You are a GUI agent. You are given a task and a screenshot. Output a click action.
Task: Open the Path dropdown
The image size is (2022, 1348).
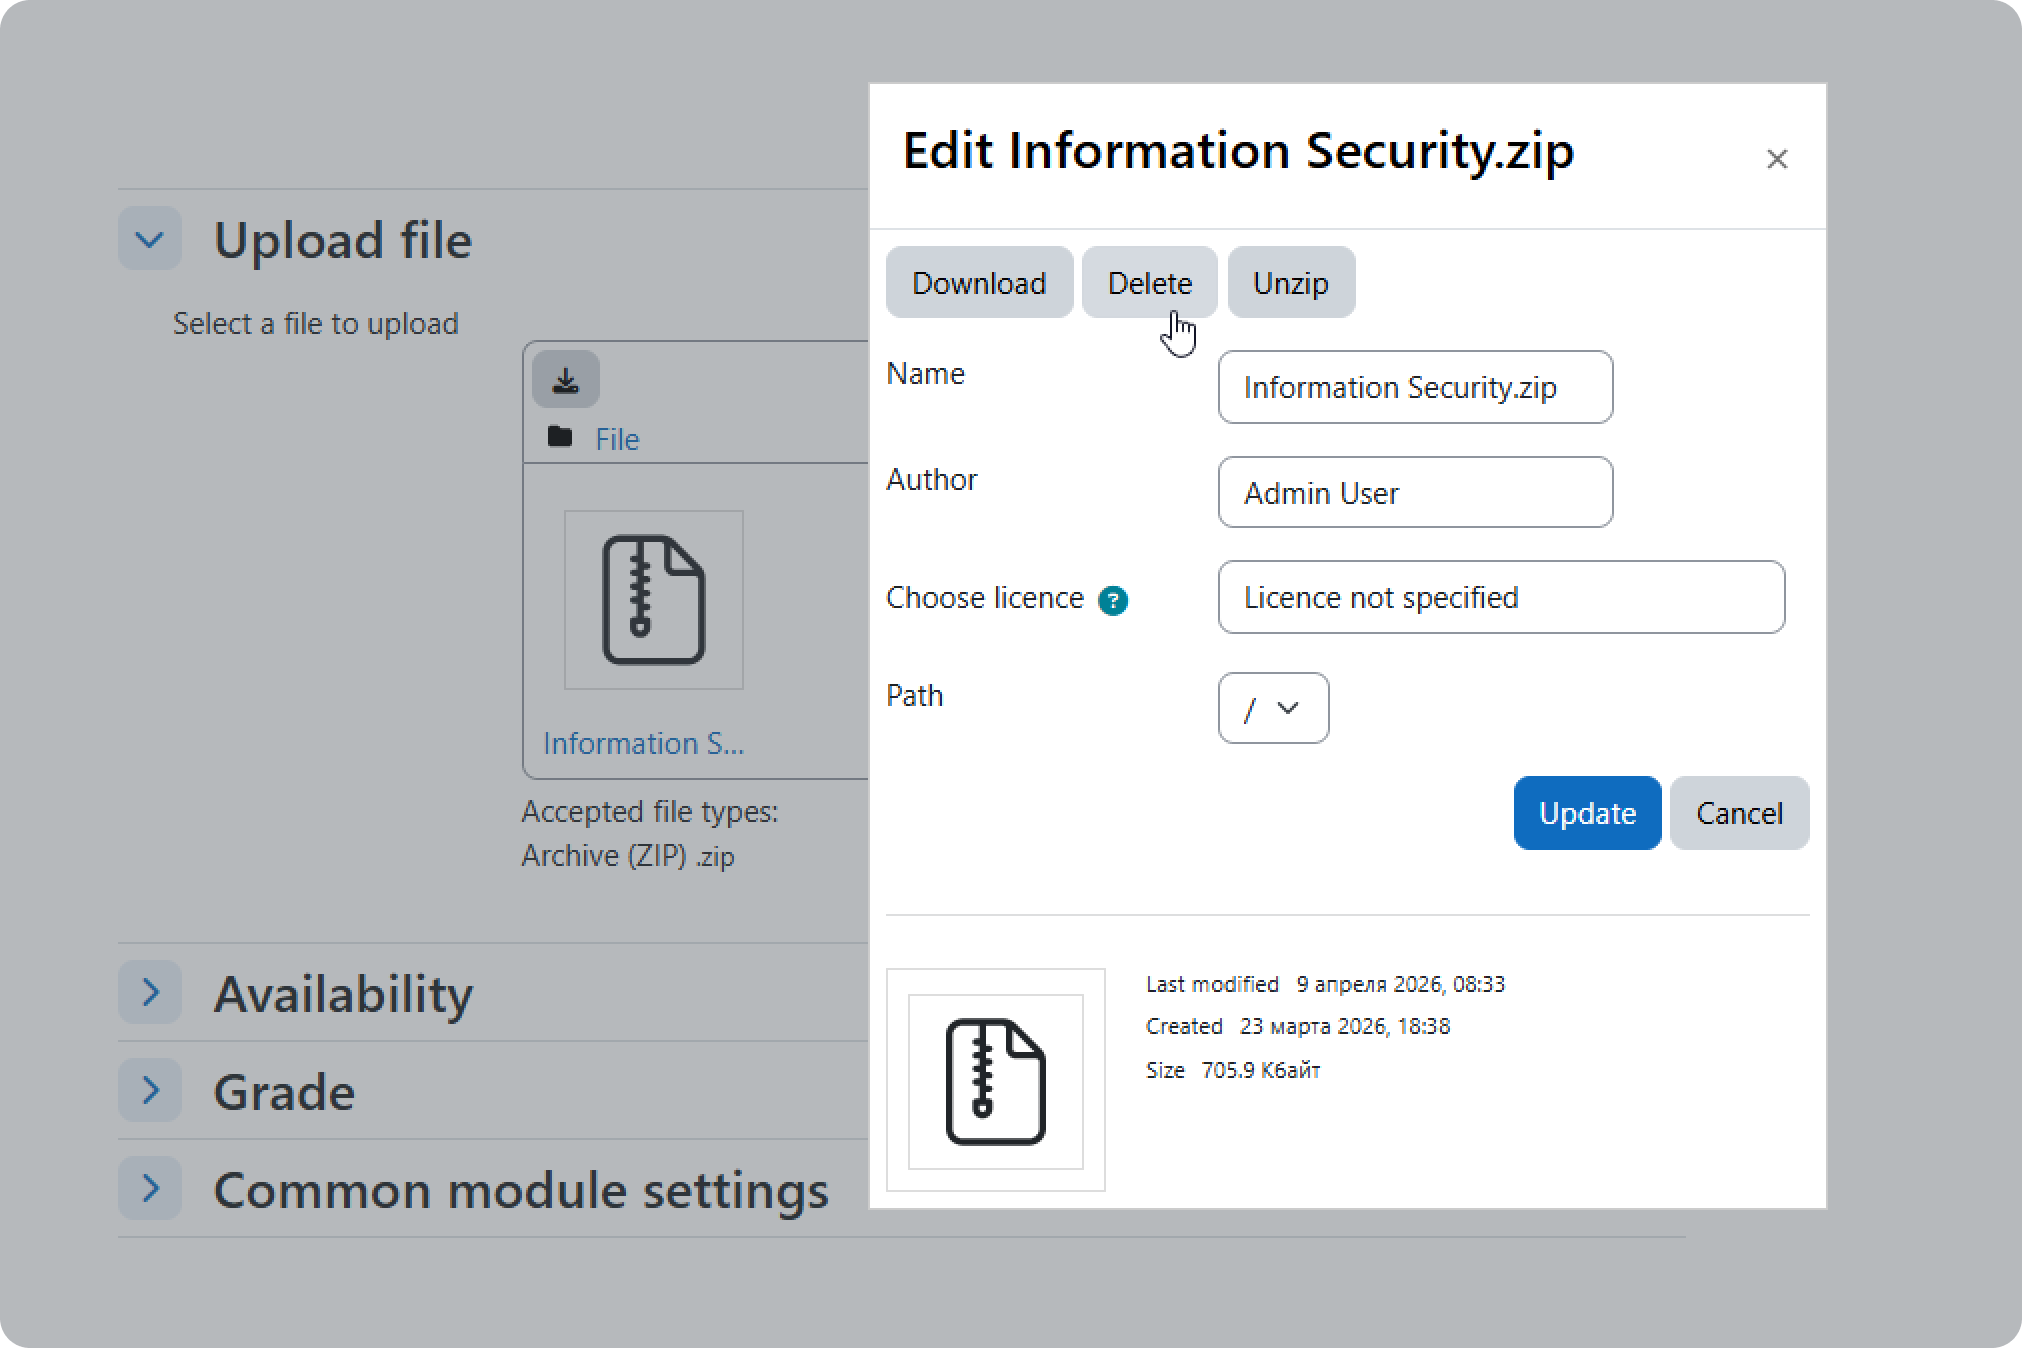pos(1273,708)
